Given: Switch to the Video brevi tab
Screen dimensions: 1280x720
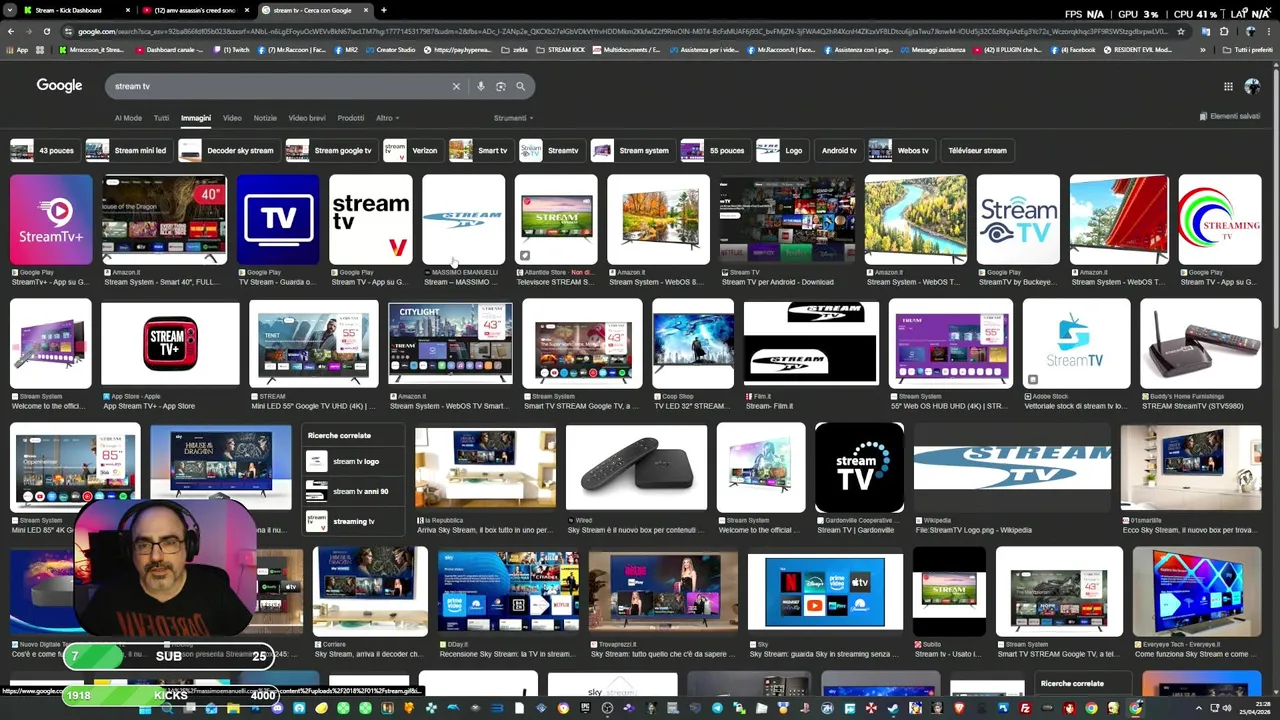Looking at the screenshot, I should (x=307, y=118).
